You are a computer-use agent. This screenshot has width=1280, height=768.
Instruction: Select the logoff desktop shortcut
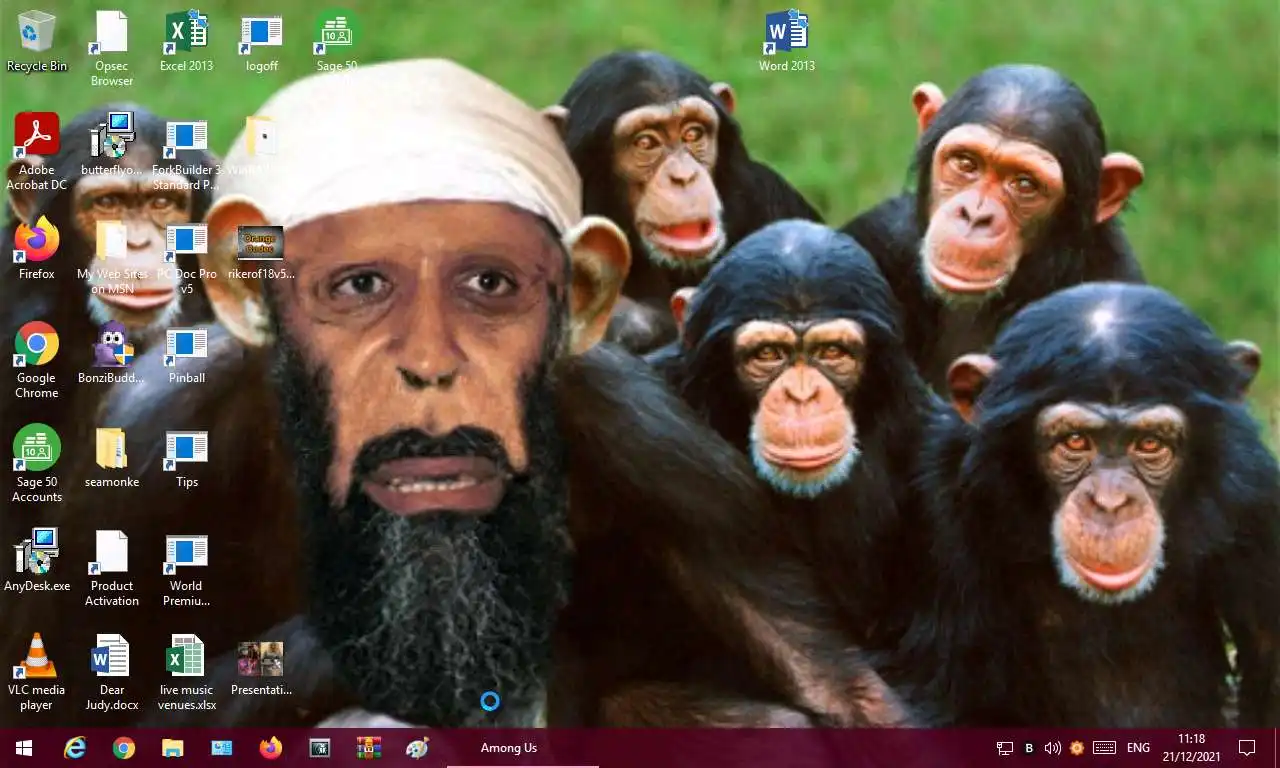tap(261, 41)
